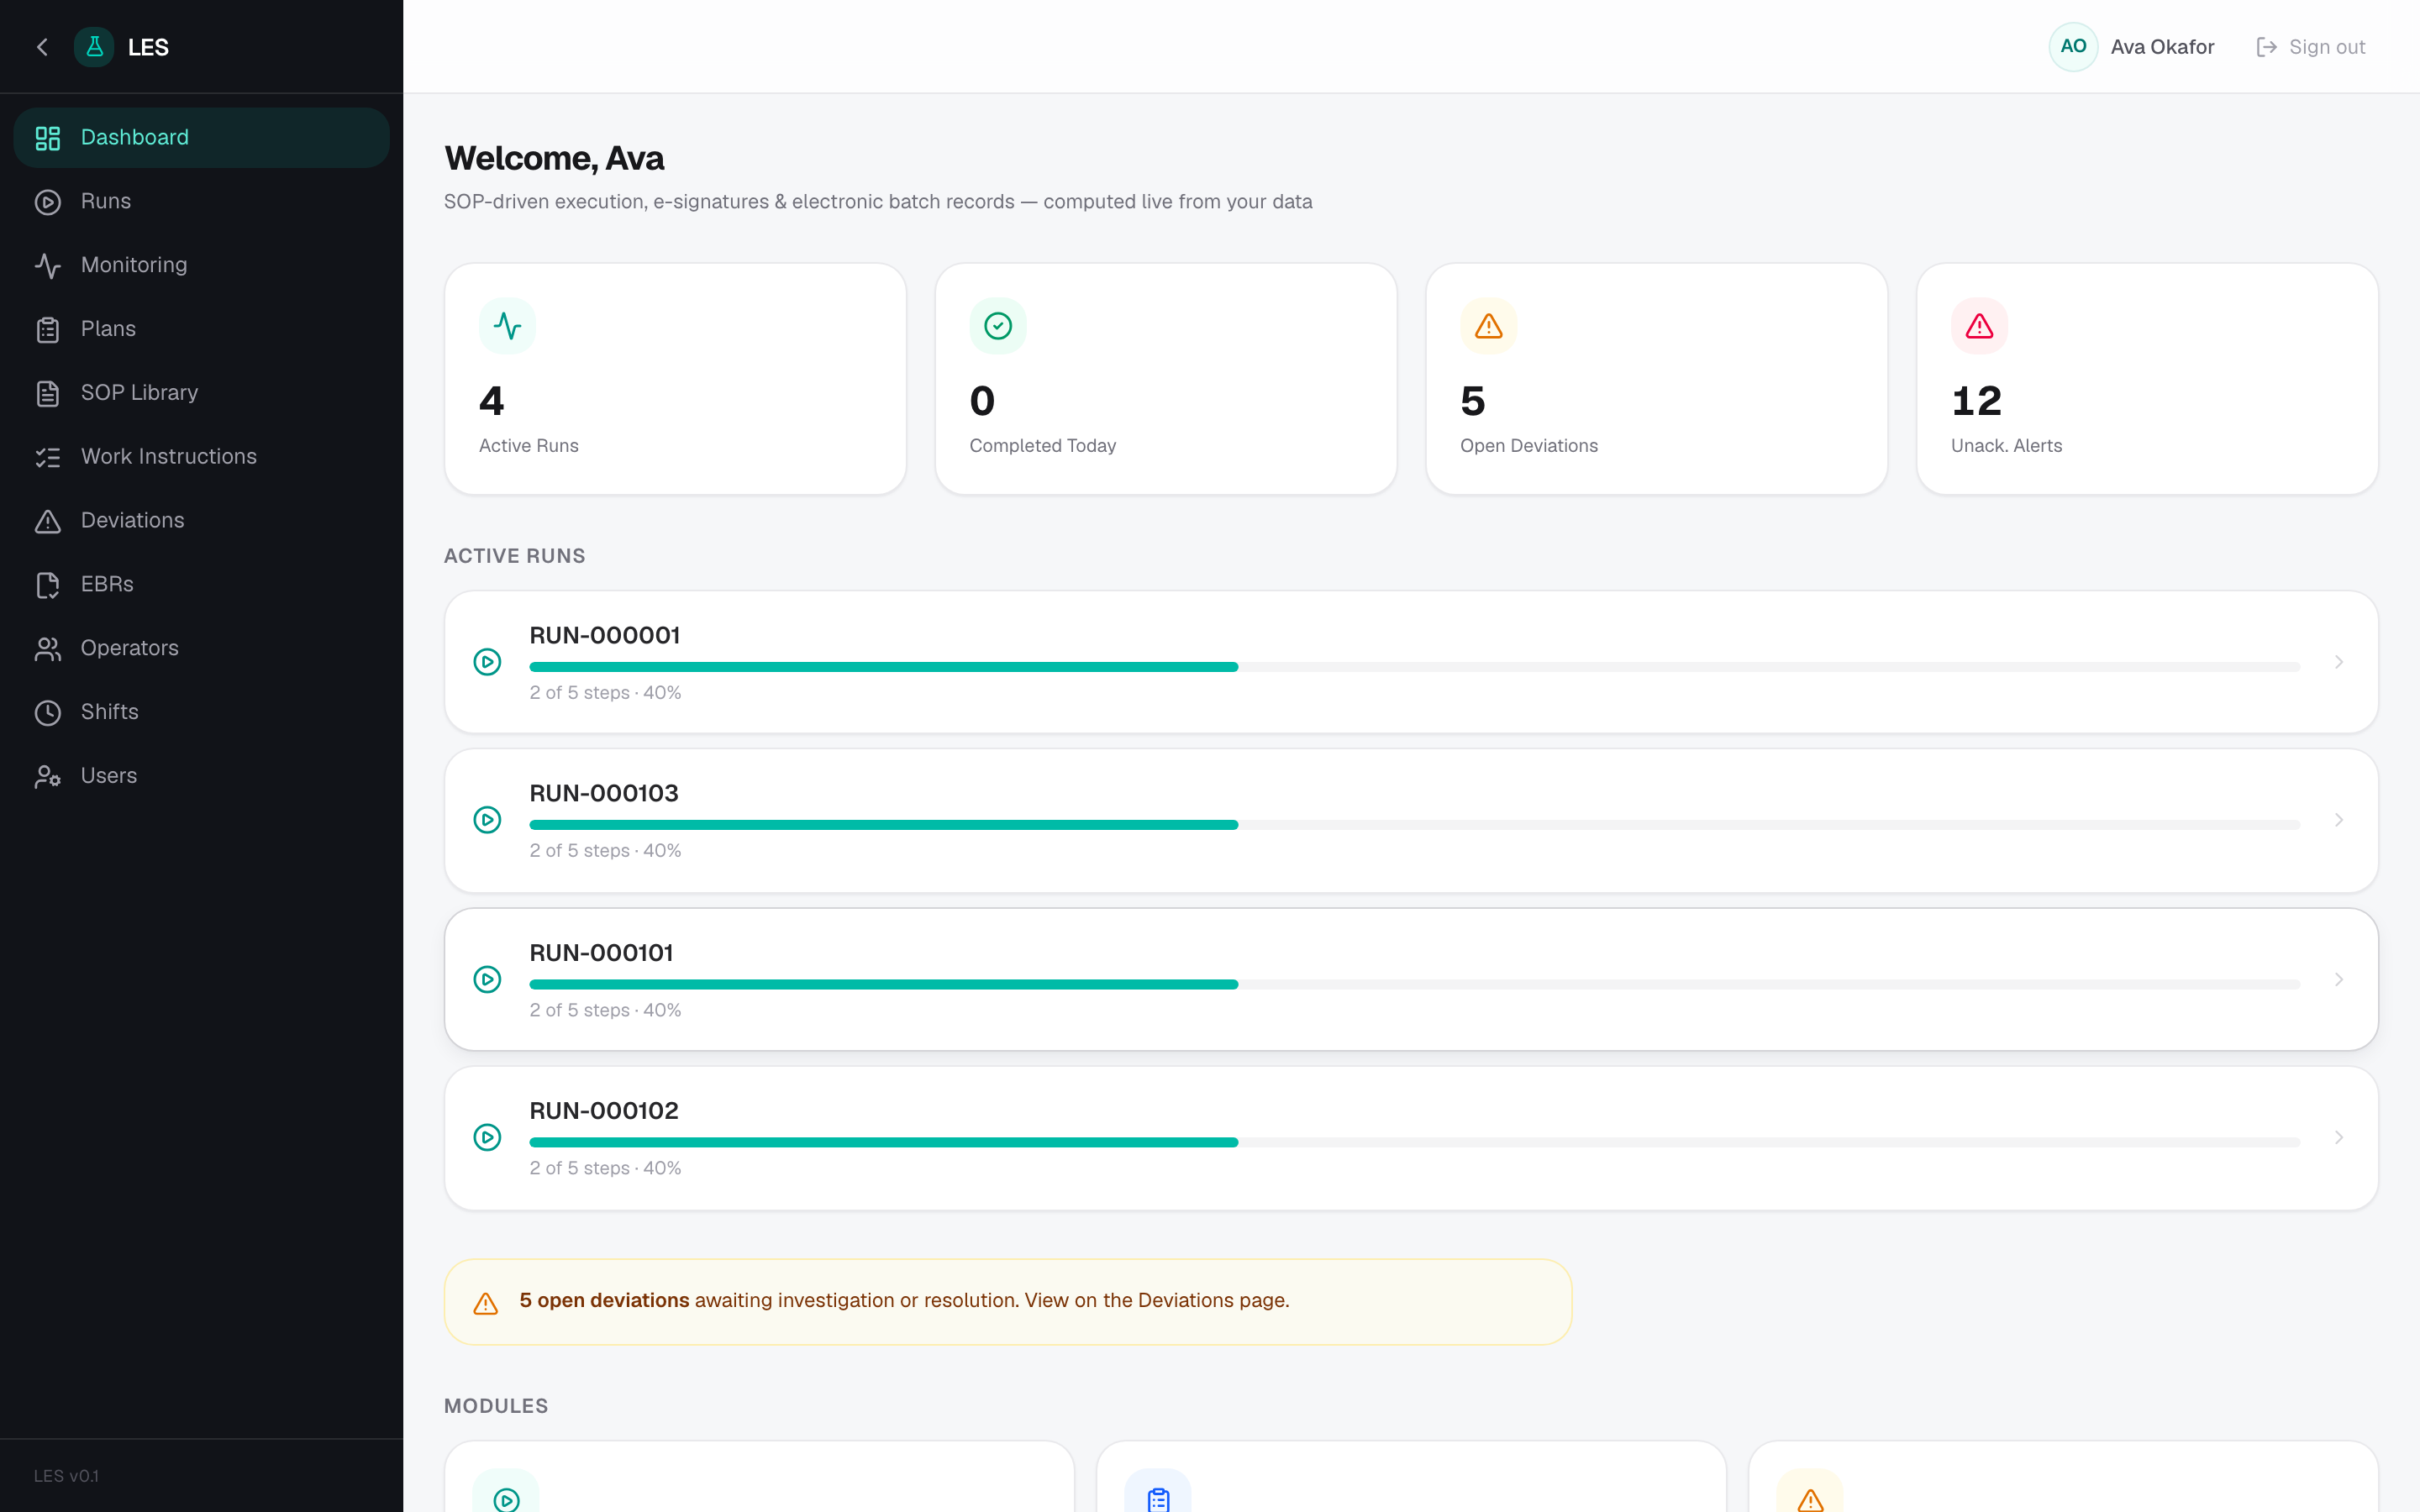
Task: Open Users in sidebar
Action: coord(201,777)
